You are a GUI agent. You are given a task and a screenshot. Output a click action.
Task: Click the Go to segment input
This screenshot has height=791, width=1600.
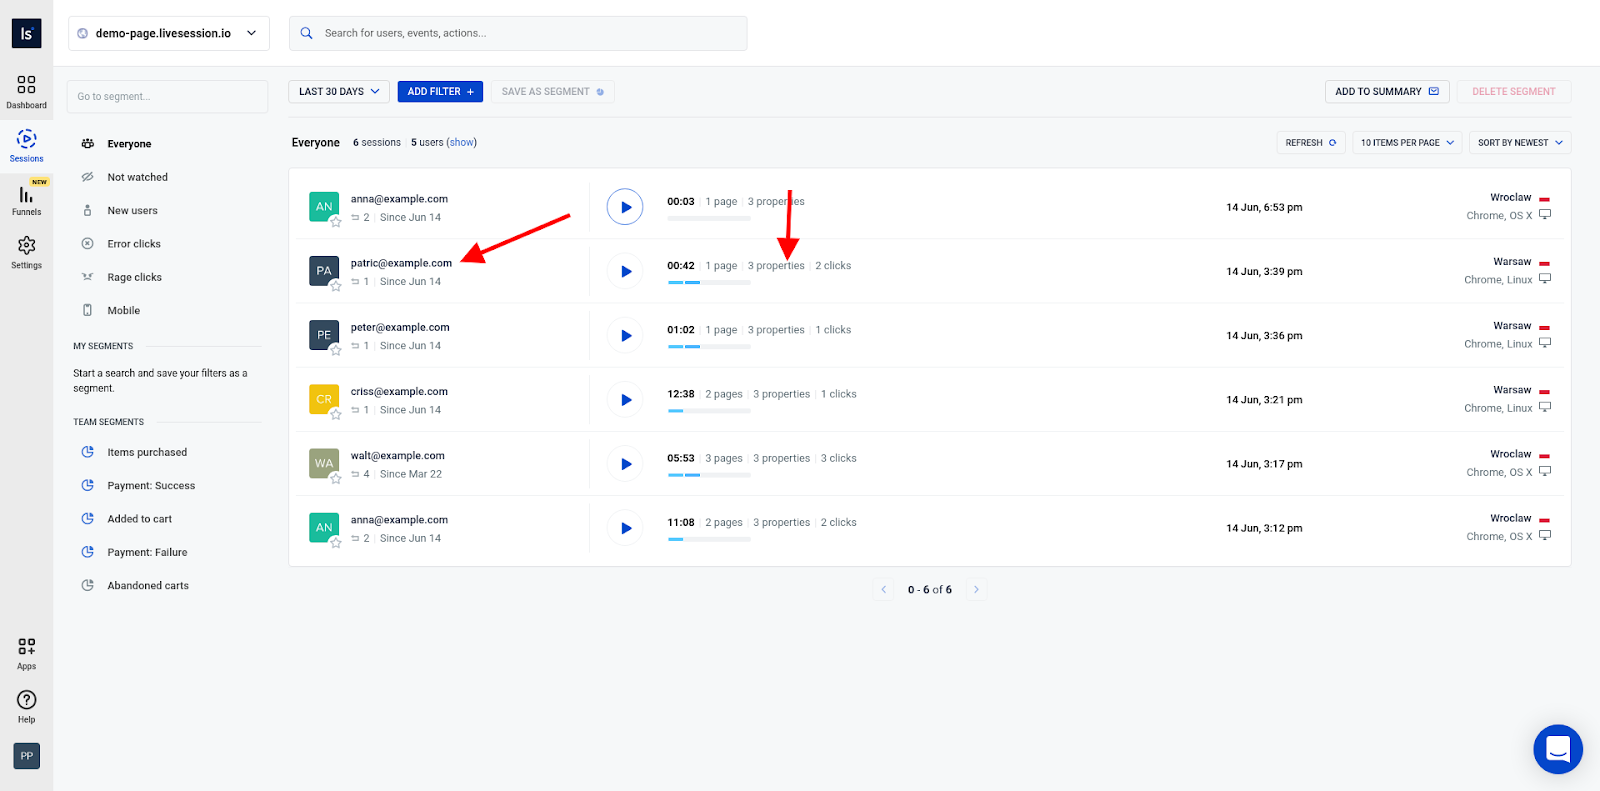pyautogui.click(x=167, y=97)
